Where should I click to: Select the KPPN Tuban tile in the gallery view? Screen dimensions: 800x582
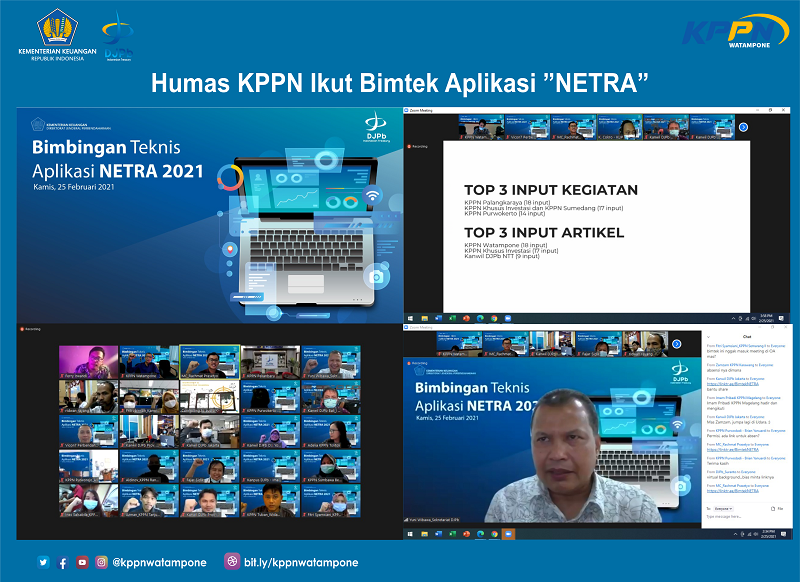(x=270, y=501)
